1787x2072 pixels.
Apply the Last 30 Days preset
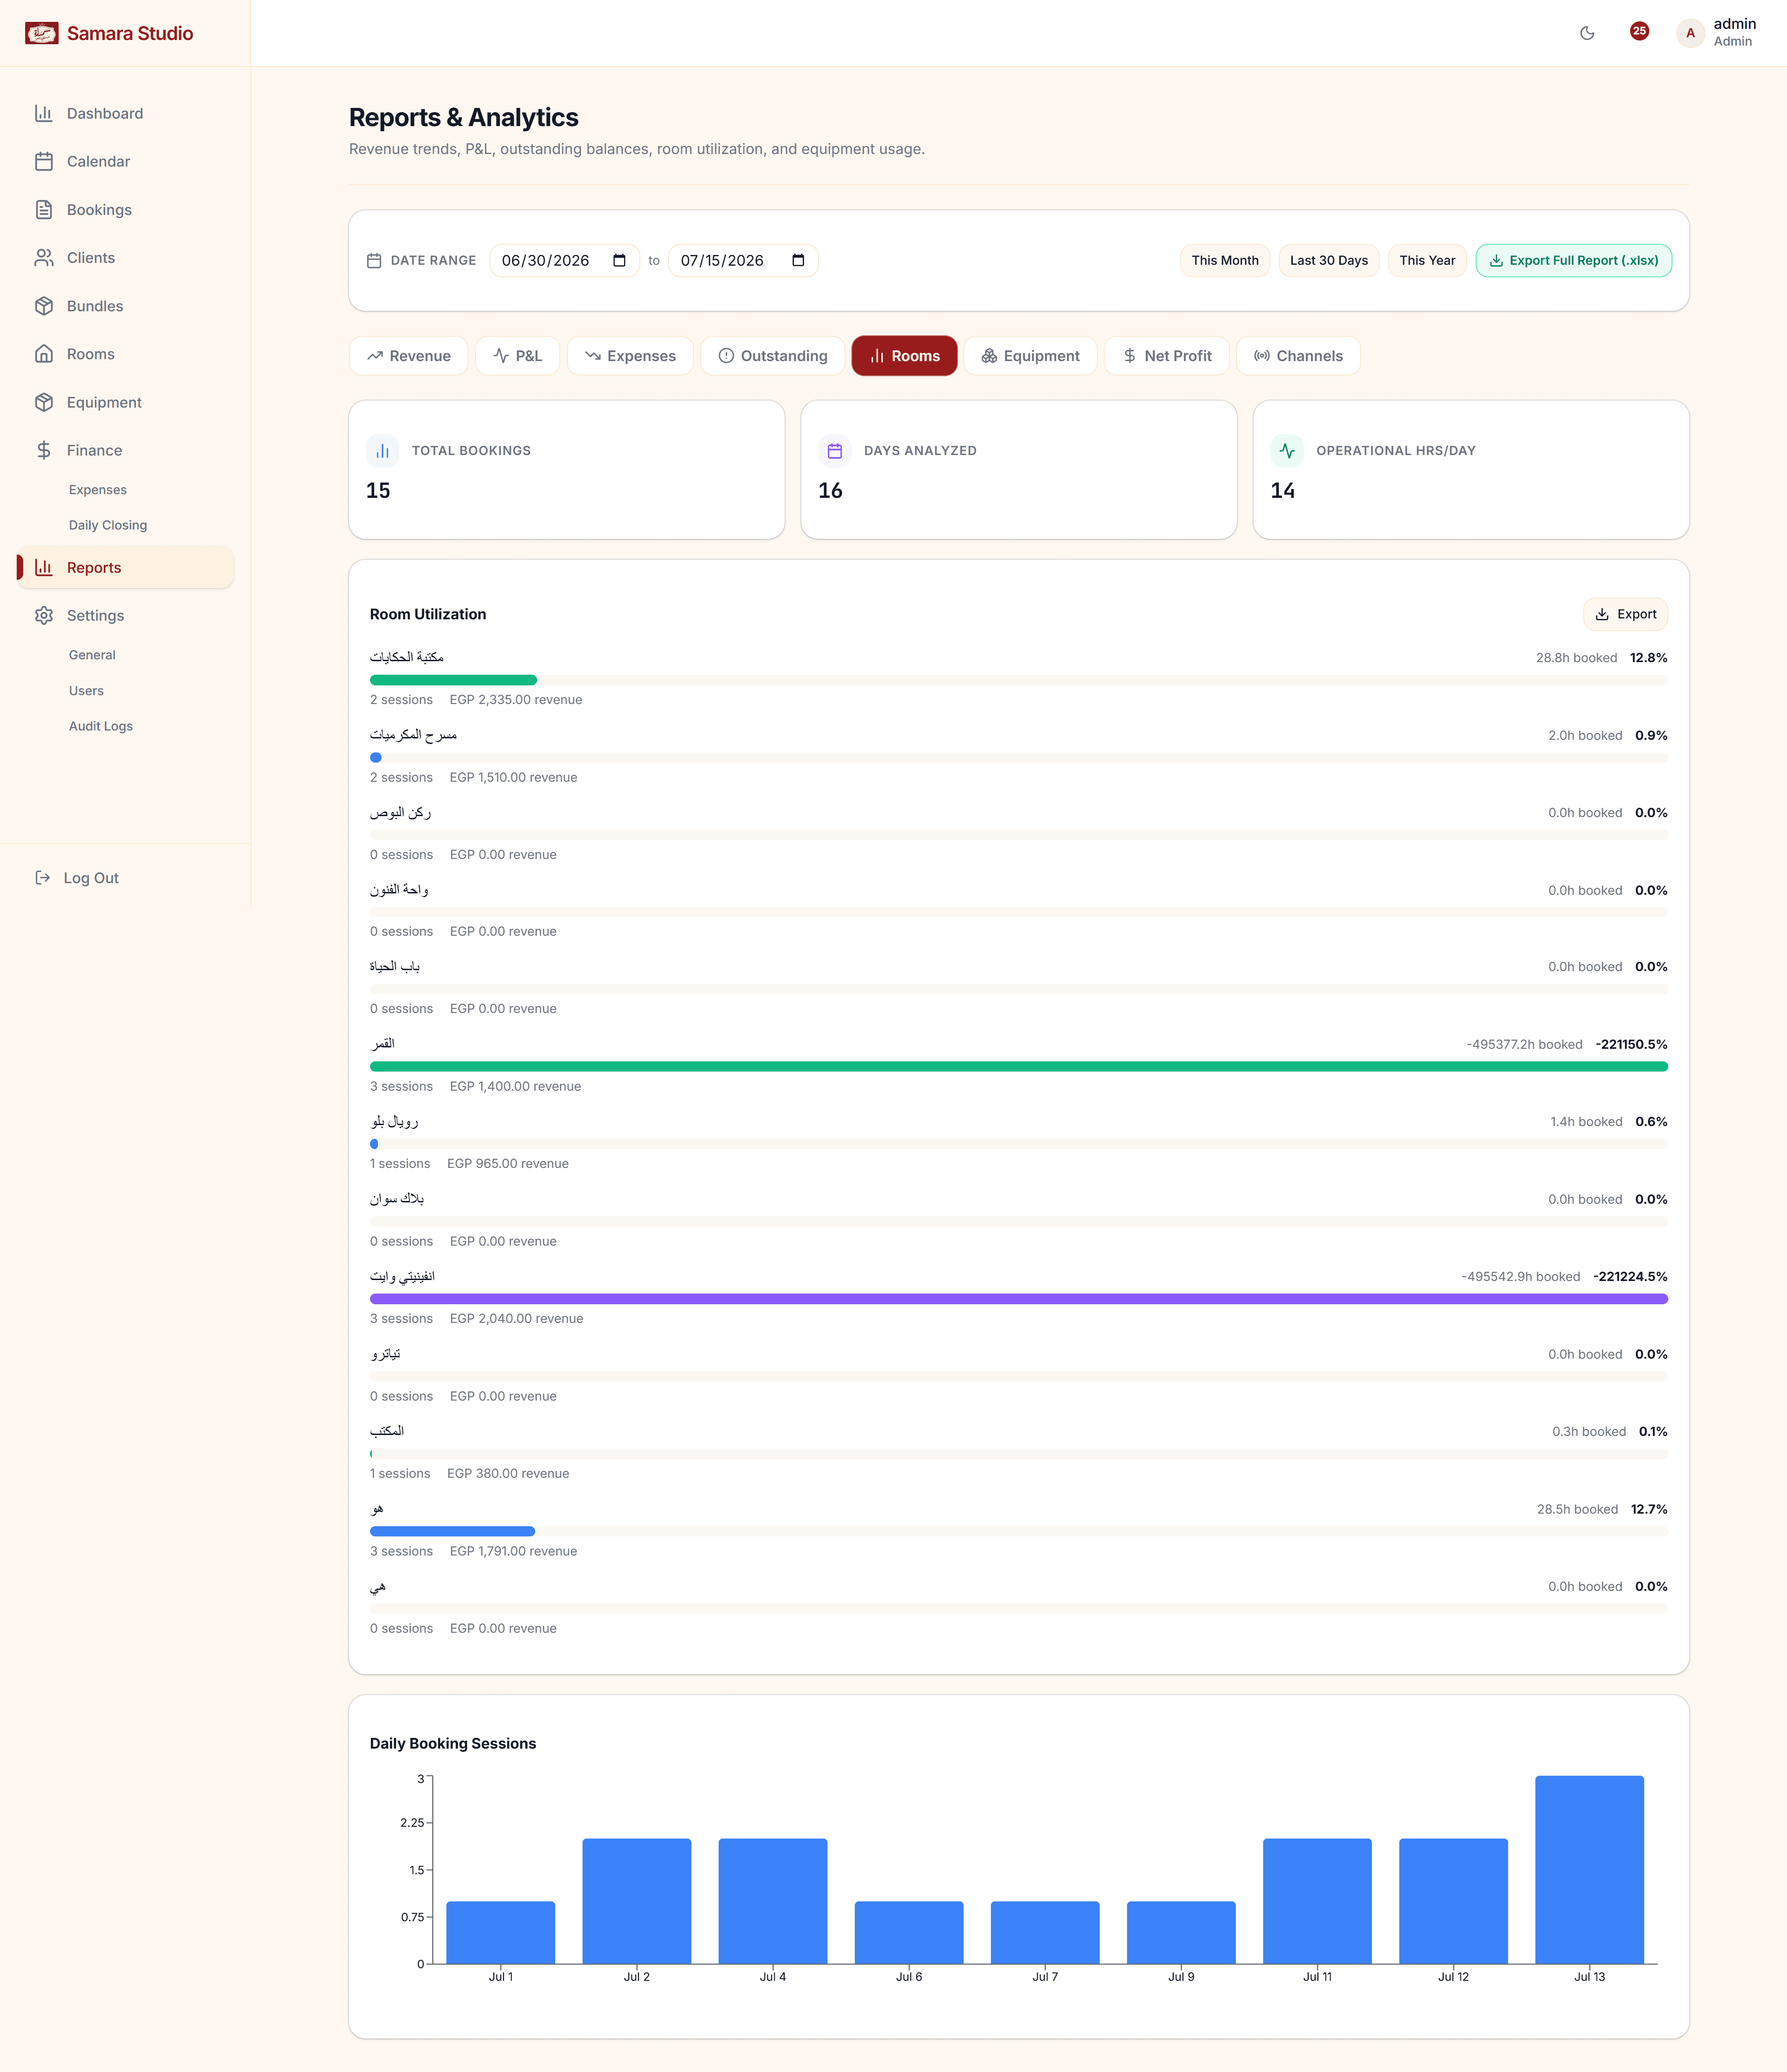point(1329,260)
